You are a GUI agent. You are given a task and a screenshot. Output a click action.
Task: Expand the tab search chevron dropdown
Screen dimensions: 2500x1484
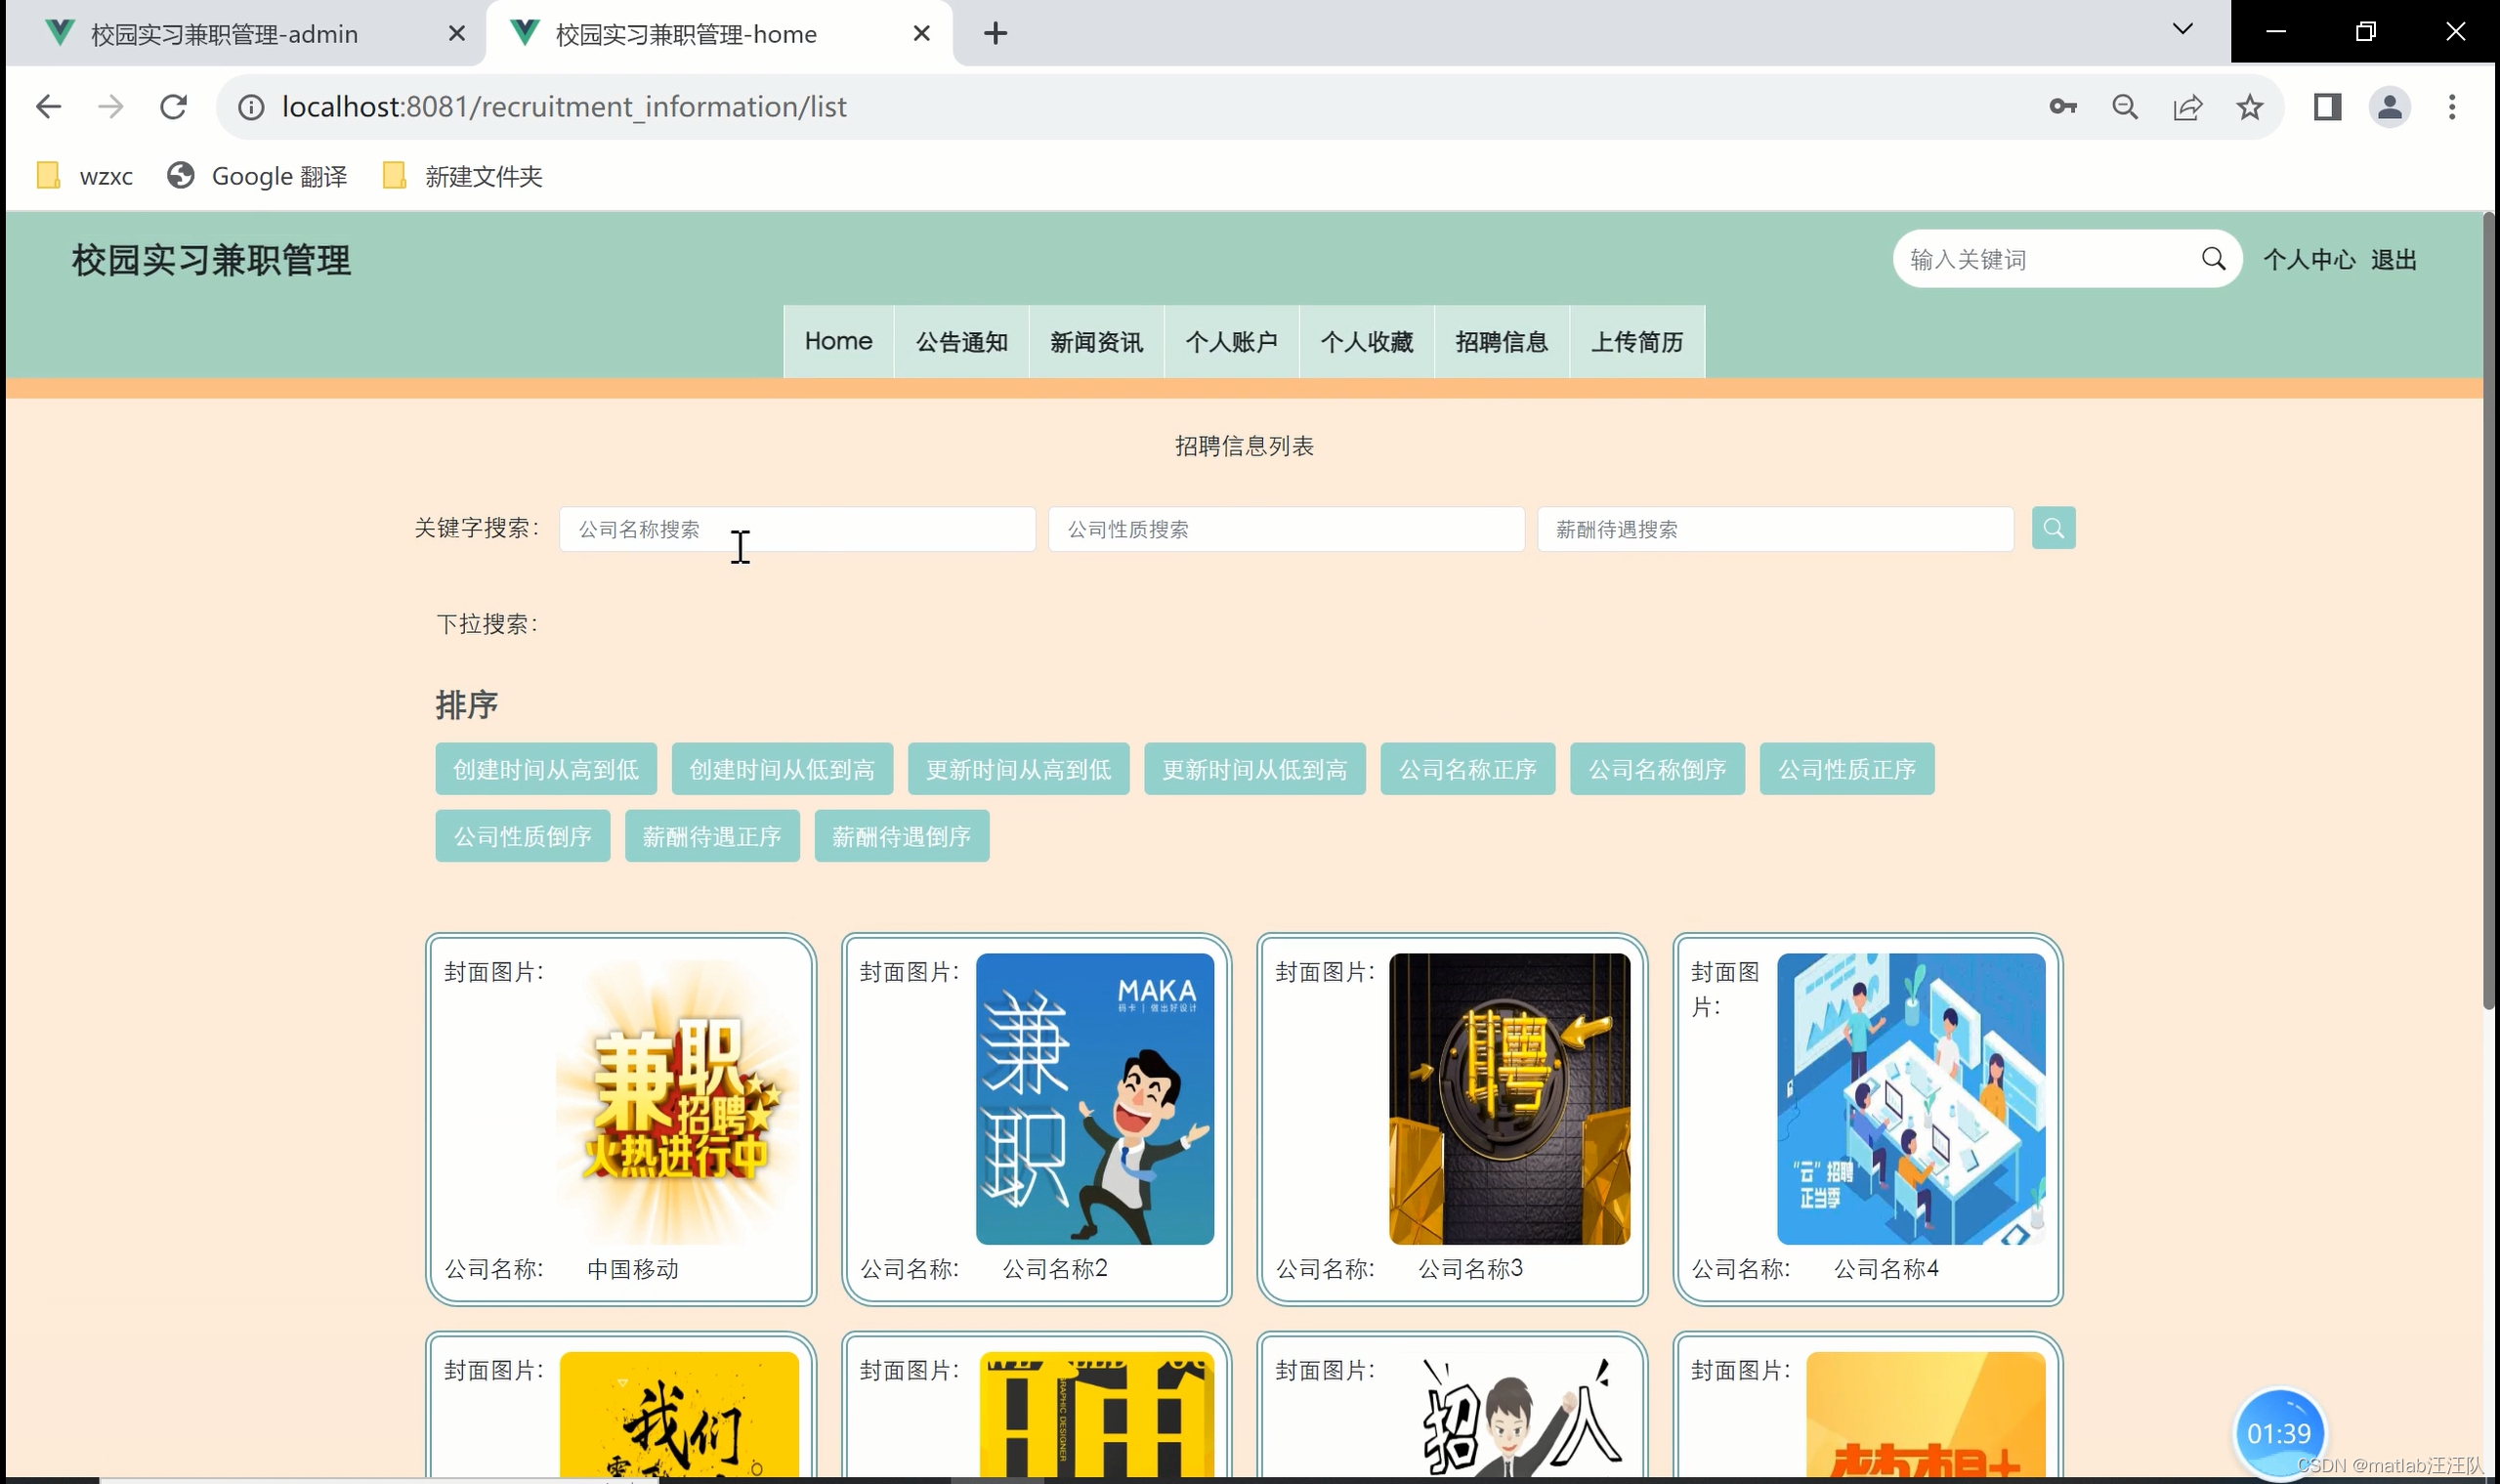click(x=2182, y=30)
